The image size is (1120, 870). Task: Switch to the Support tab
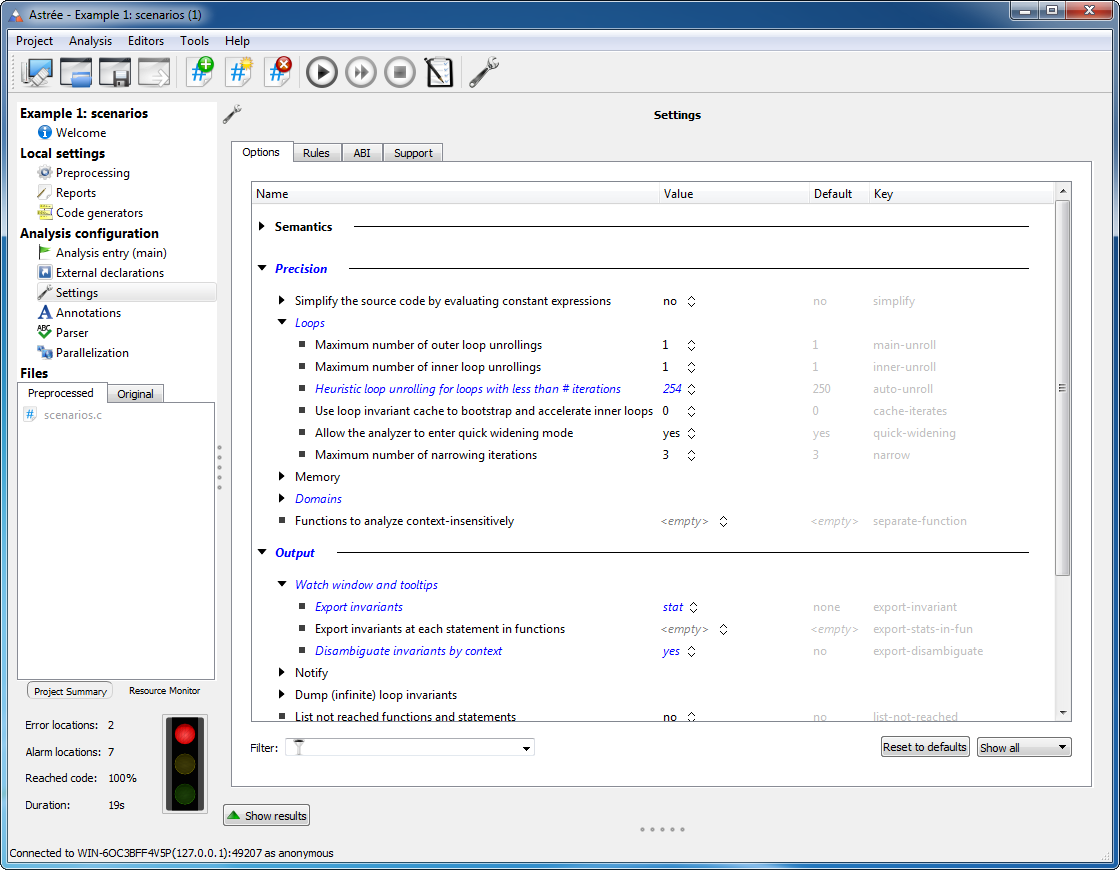point(413,153)
